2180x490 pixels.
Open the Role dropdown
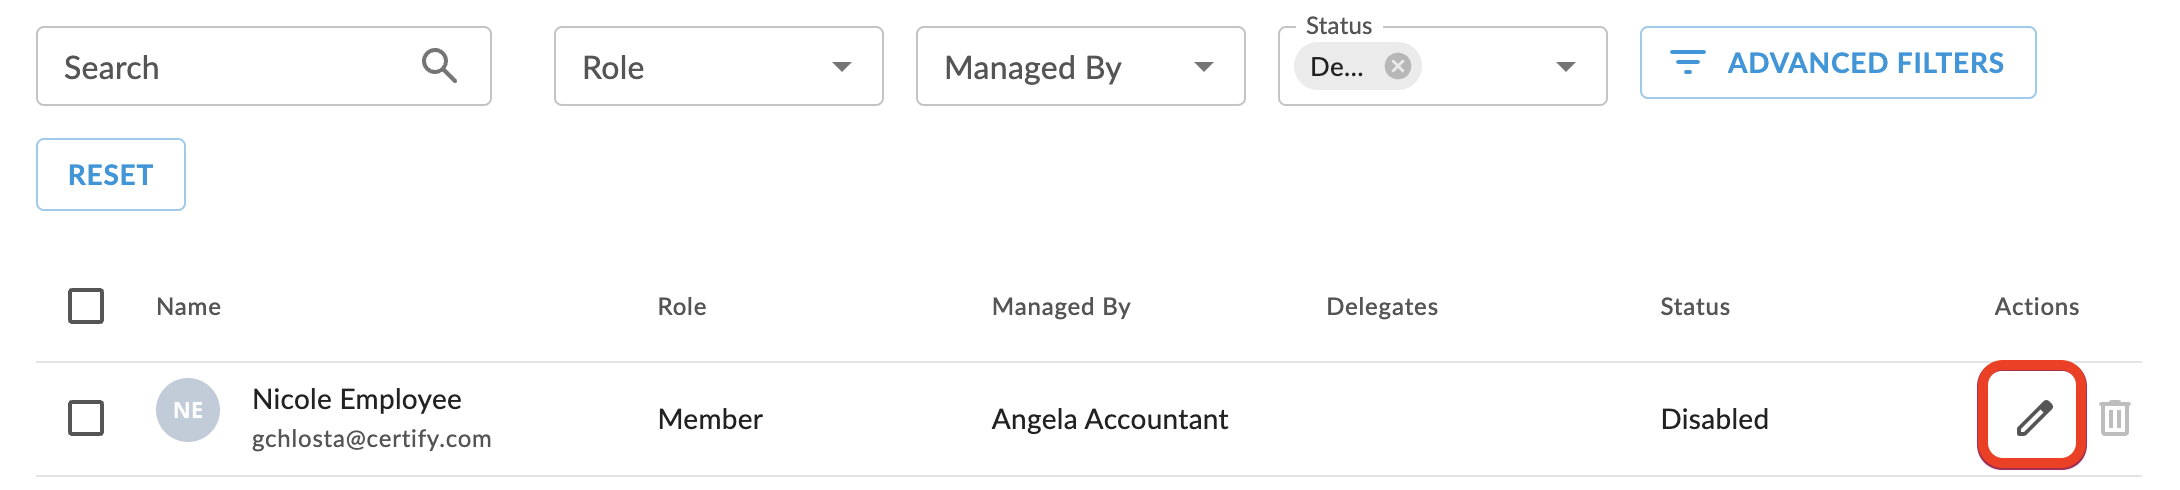[x=719, y=66]
